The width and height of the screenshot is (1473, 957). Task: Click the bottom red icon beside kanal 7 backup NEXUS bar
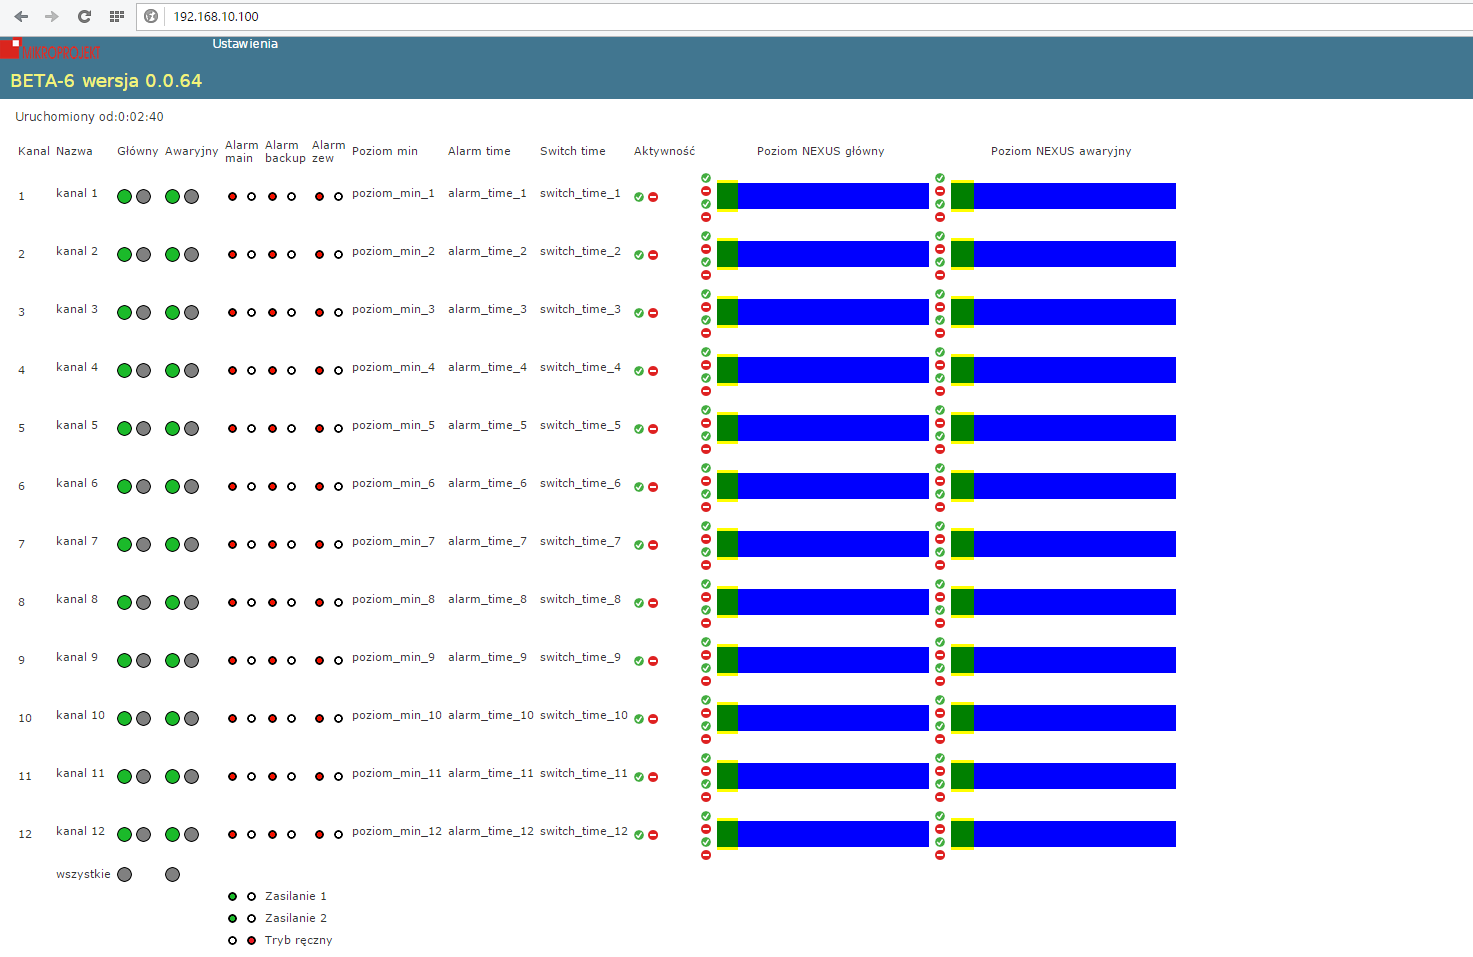pos(940,565)
